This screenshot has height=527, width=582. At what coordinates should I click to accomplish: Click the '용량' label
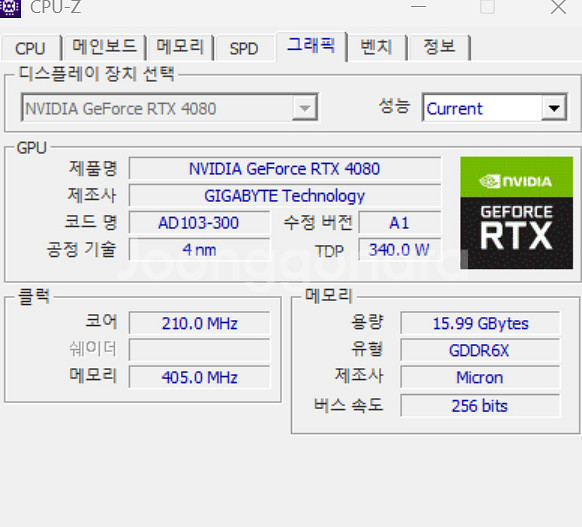pyautogui.click(x=367, y=322)
